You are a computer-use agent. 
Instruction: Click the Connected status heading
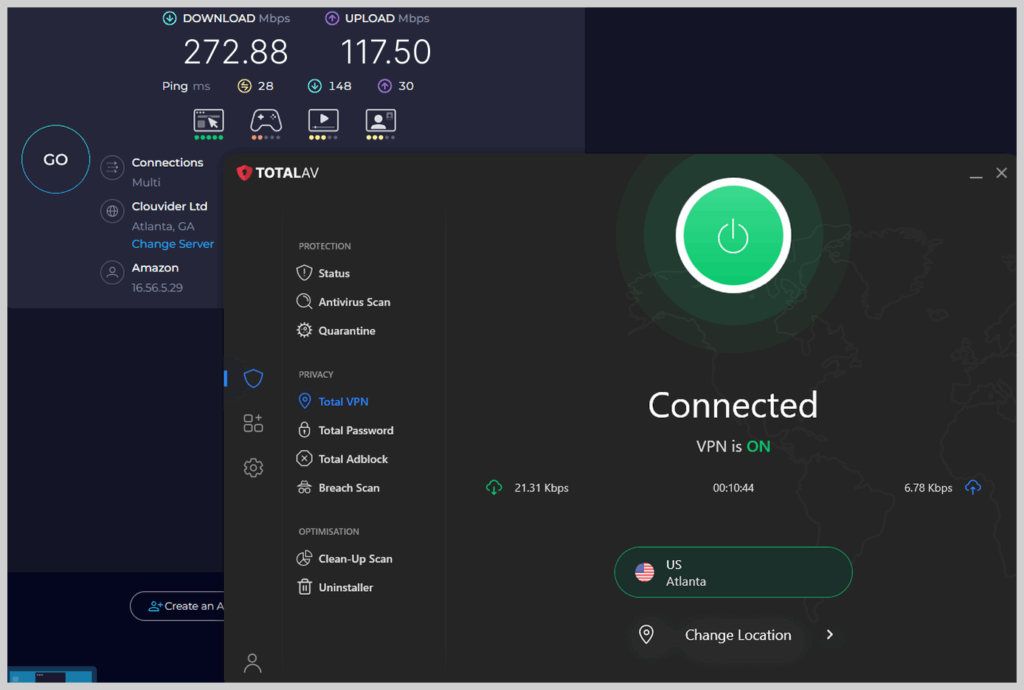pos(733,405)
